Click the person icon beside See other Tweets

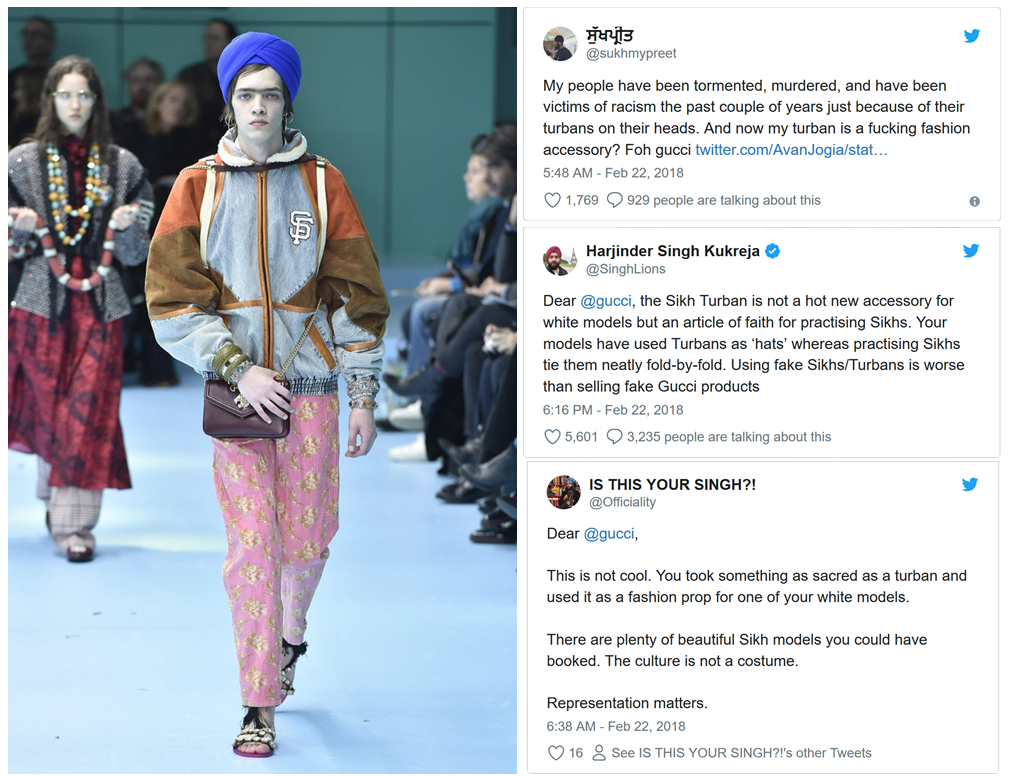tap(599, 753)
